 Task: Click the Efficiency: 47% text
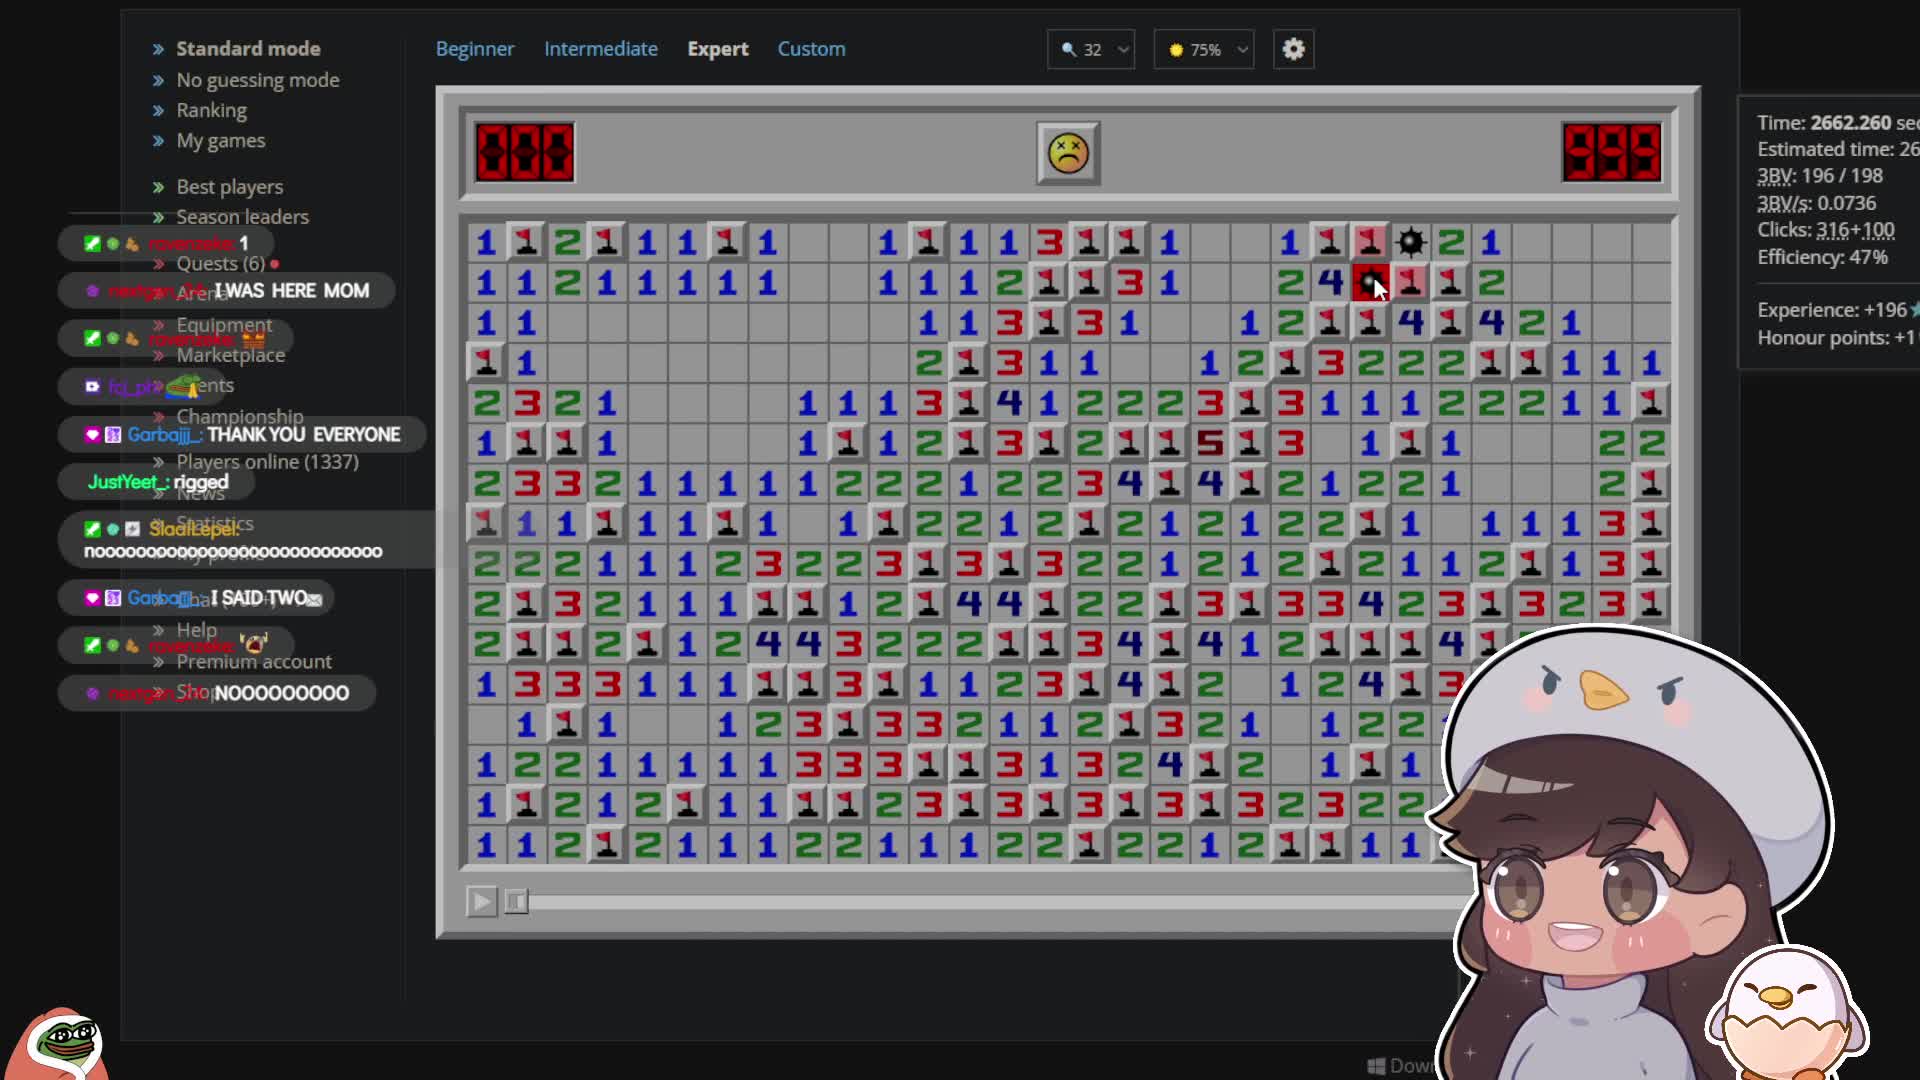(1822, 257)
